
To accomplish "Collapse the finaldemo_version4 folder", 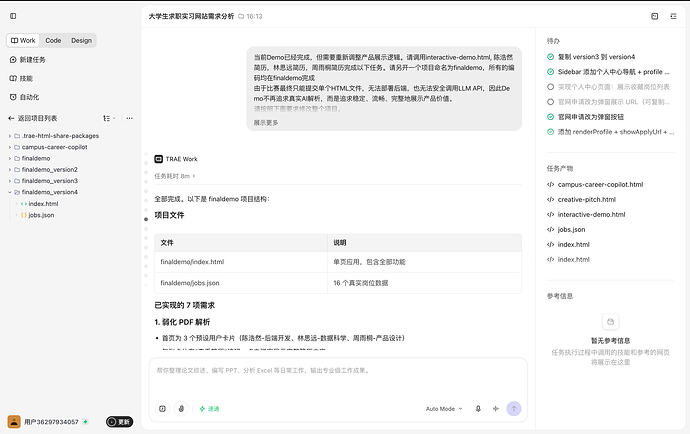I will [x=10, y=192].
